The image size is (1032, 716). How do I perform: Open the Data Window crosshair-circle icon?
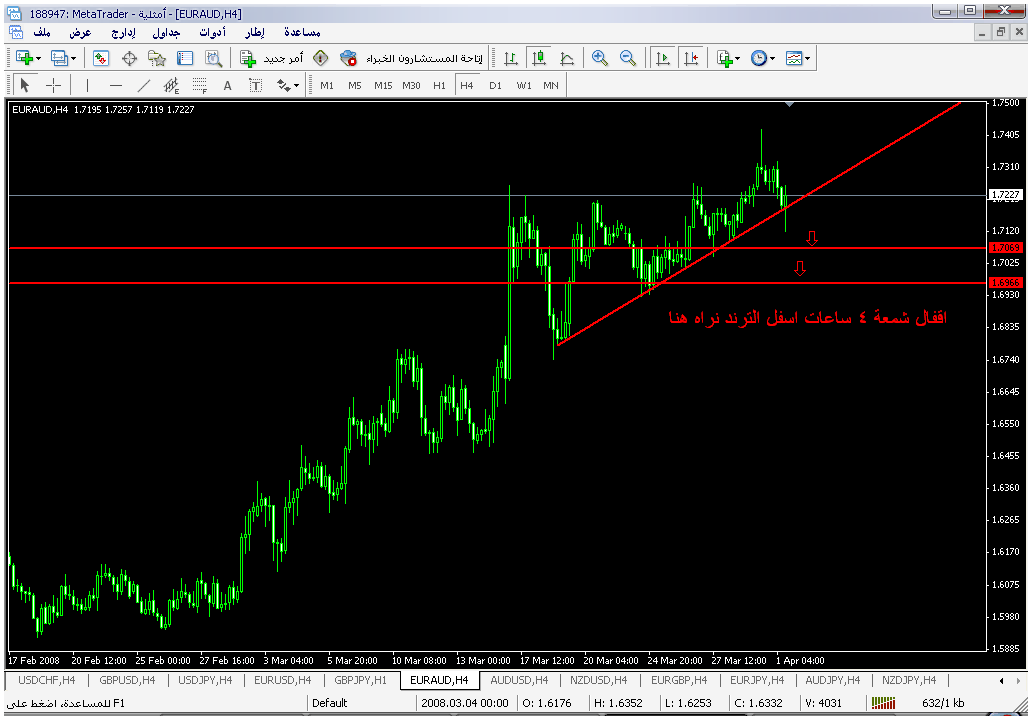pyautogui.click(x=129, y=58)
